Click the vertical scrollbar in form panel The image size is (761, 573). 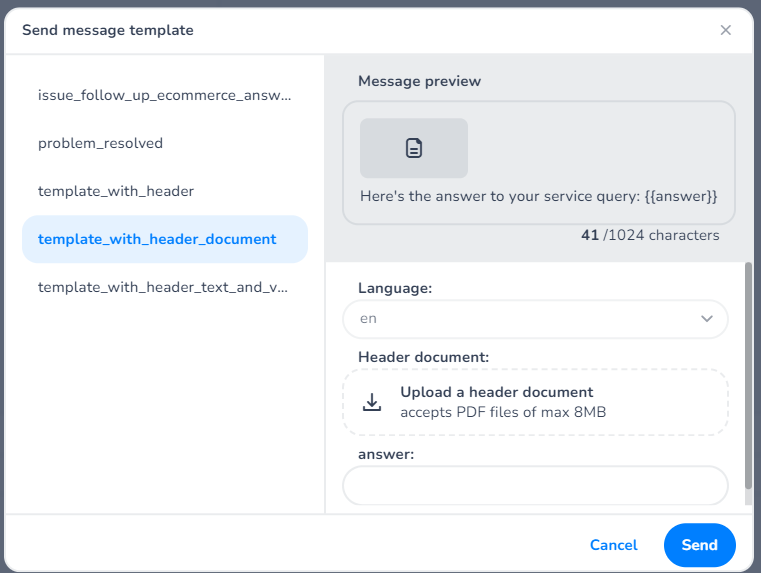tap(747, 380)
